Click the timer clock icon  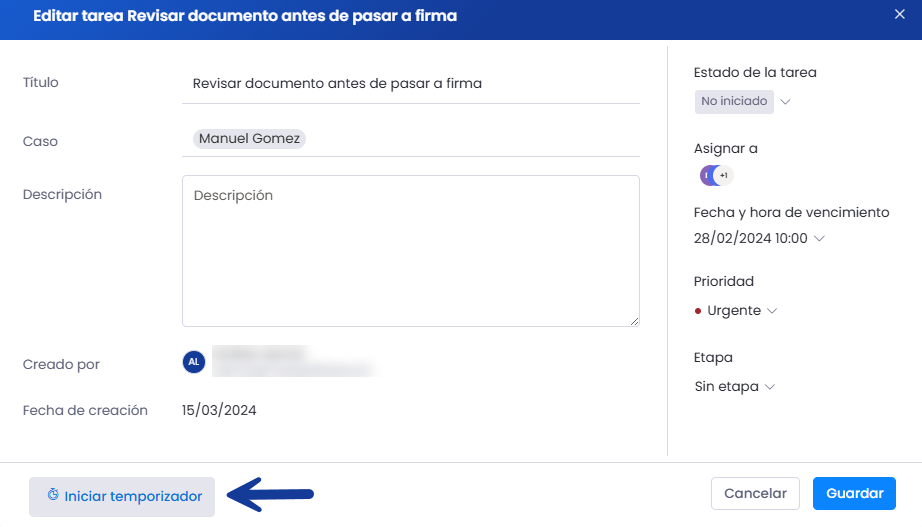(53, 495)
